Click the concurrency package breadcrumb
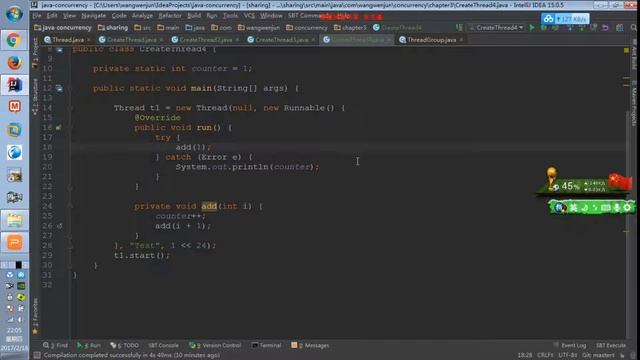640x360 pixels. (307, 28)
